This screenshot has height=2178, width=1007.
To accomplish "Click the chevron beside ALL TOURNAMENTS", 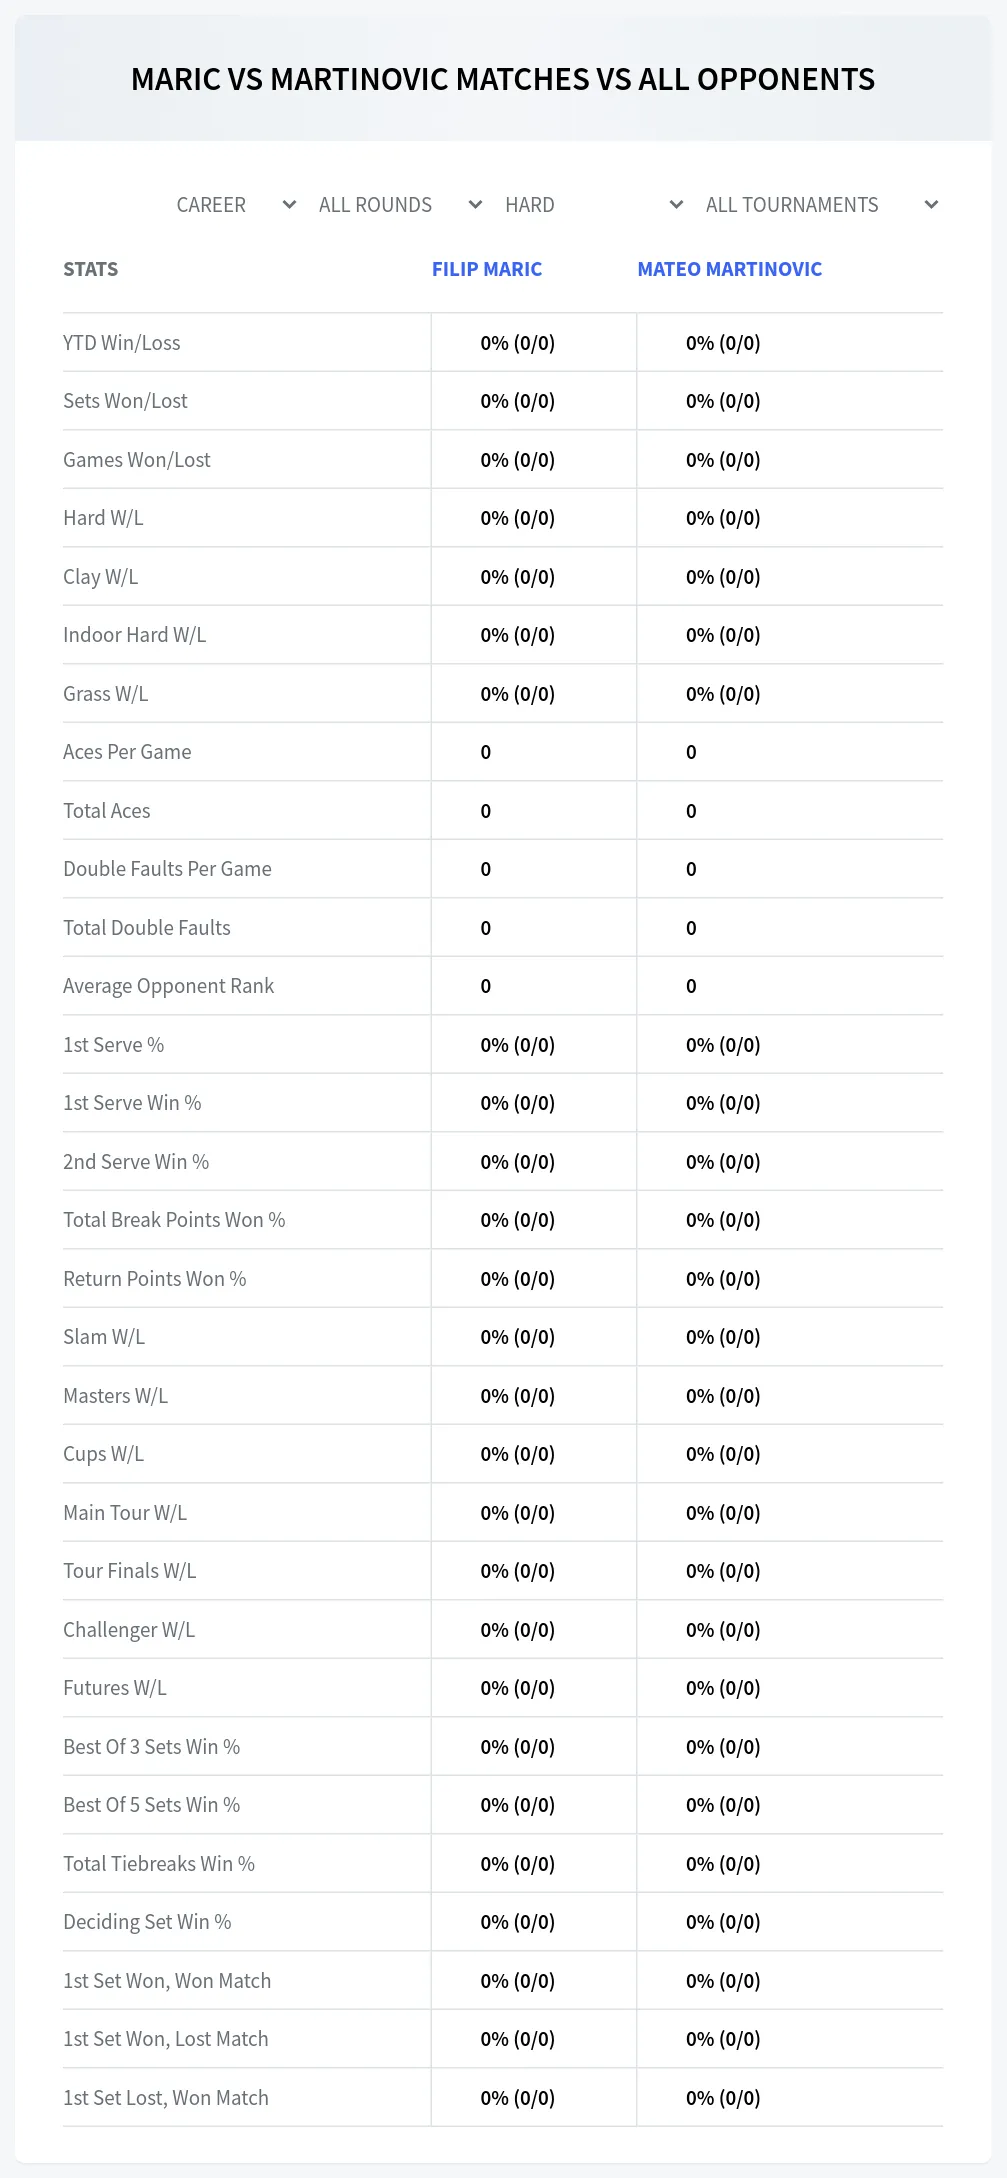I will click(931, 205).
